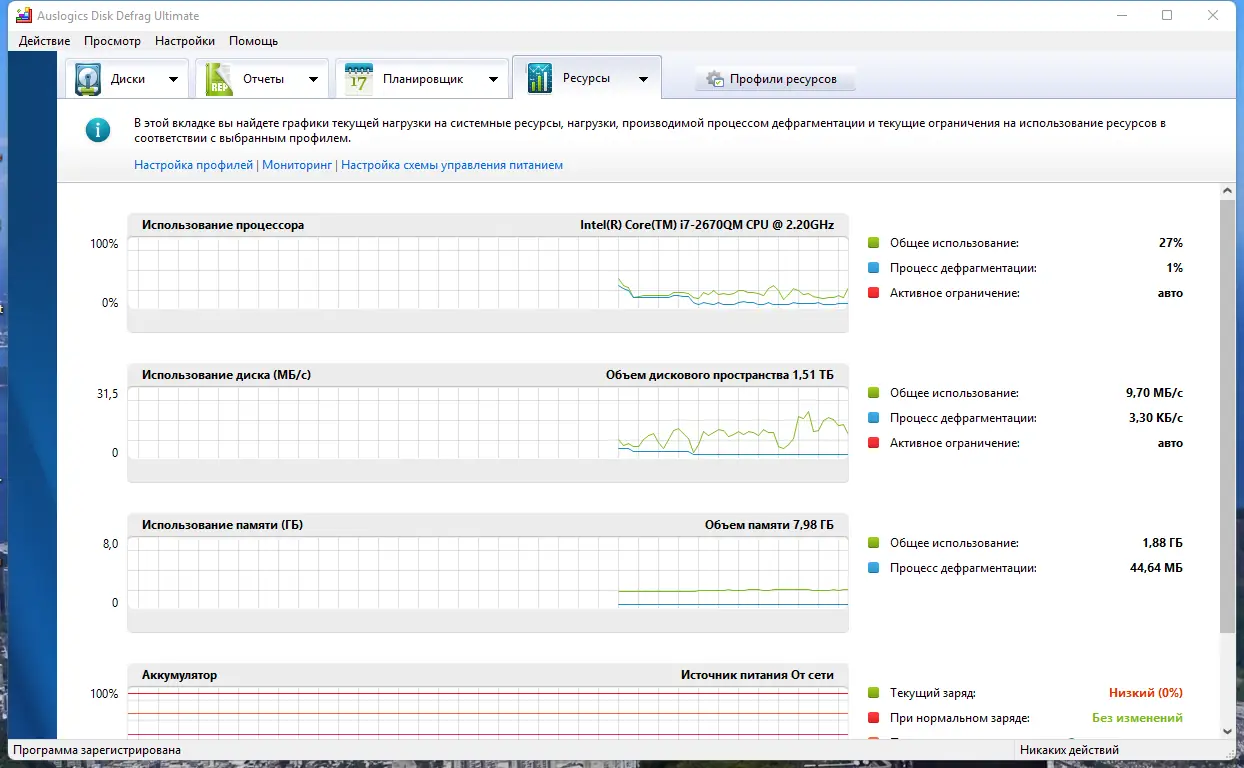Viewport: 1244px width, 768px height.
Task: Click the CPU usage graph
Action: pyautogui.click(x=488, y=273)
